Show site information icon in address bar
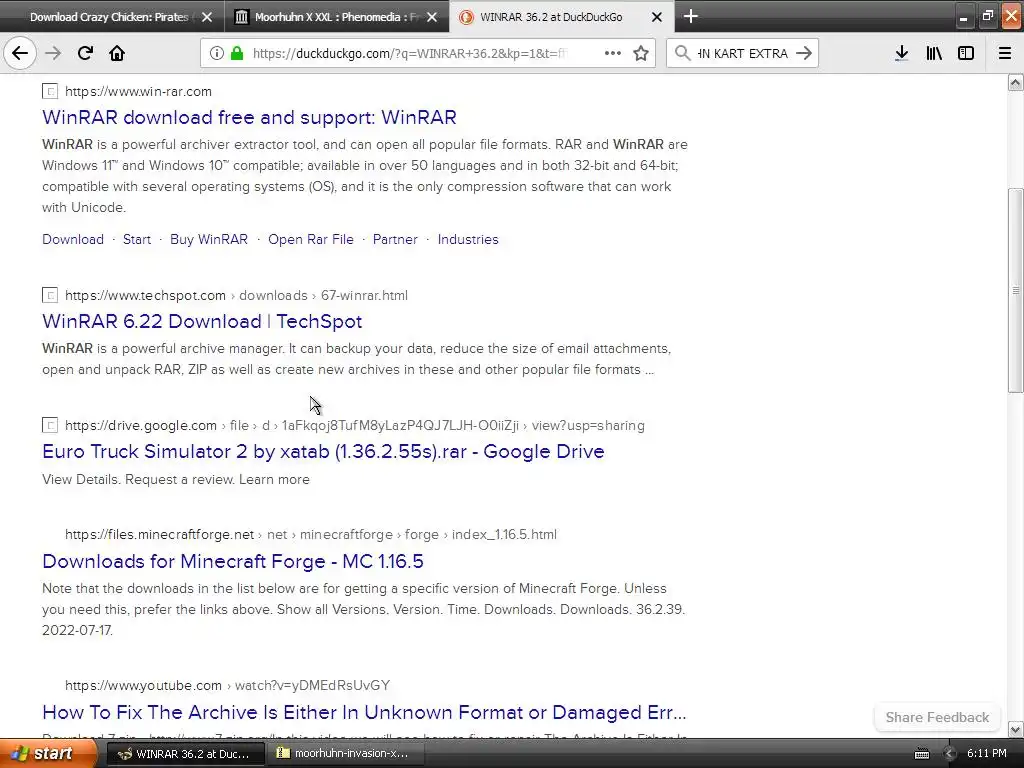This screenshot has width=1024, height=768. tap(216, 53)
